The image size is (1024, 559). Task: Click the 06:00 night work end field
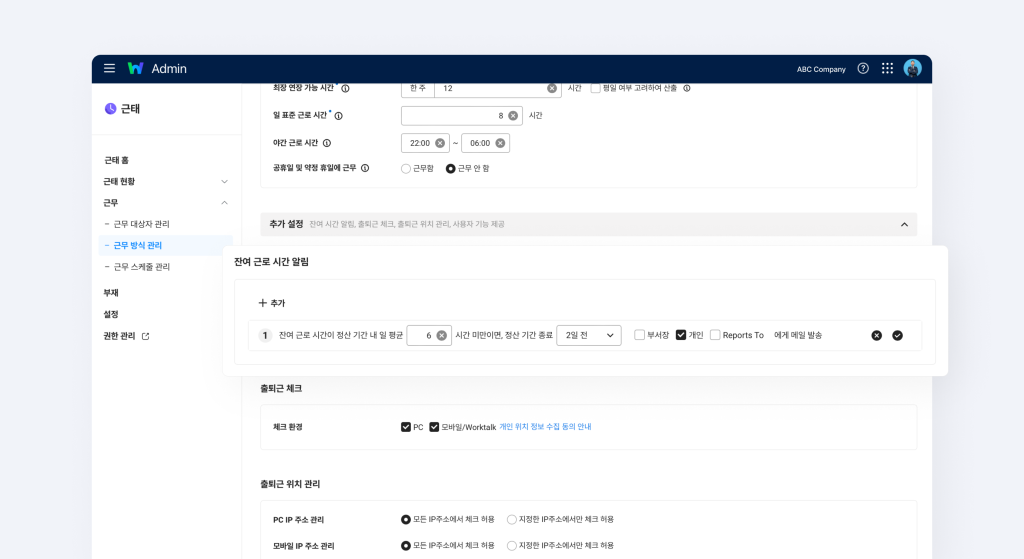coord(485,143)
